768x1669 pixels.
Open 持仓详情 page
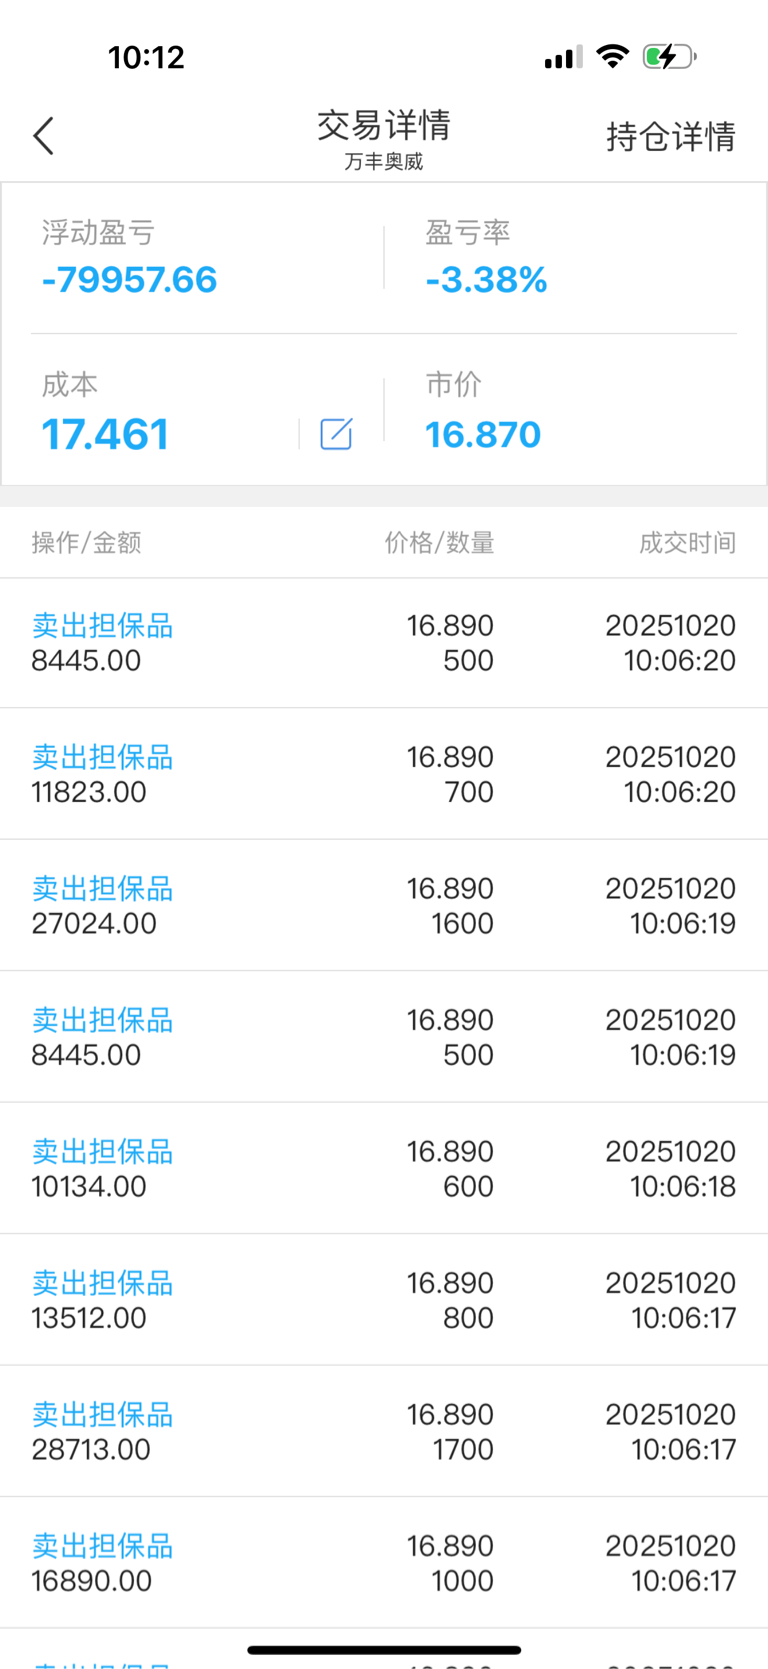tap(670, 136)
